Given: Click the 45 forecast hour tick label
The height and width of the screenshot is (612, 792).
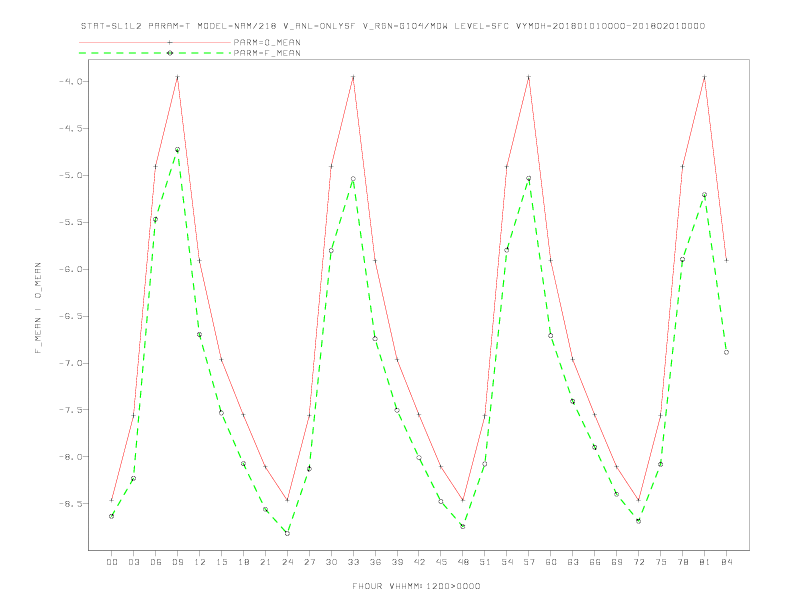Looking at the screenshot, I should point(441,562).
